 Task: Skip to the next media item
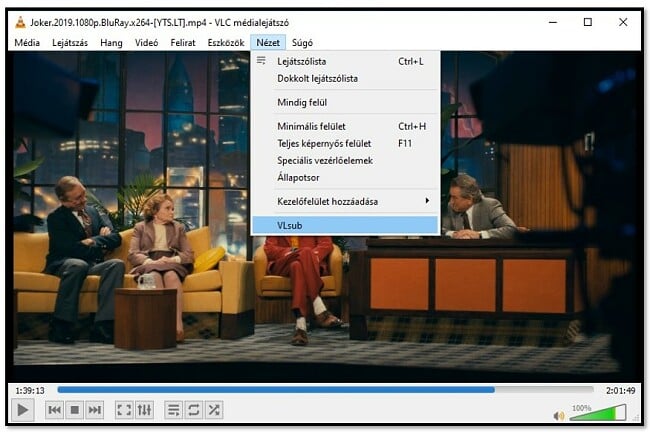[95, 410]
